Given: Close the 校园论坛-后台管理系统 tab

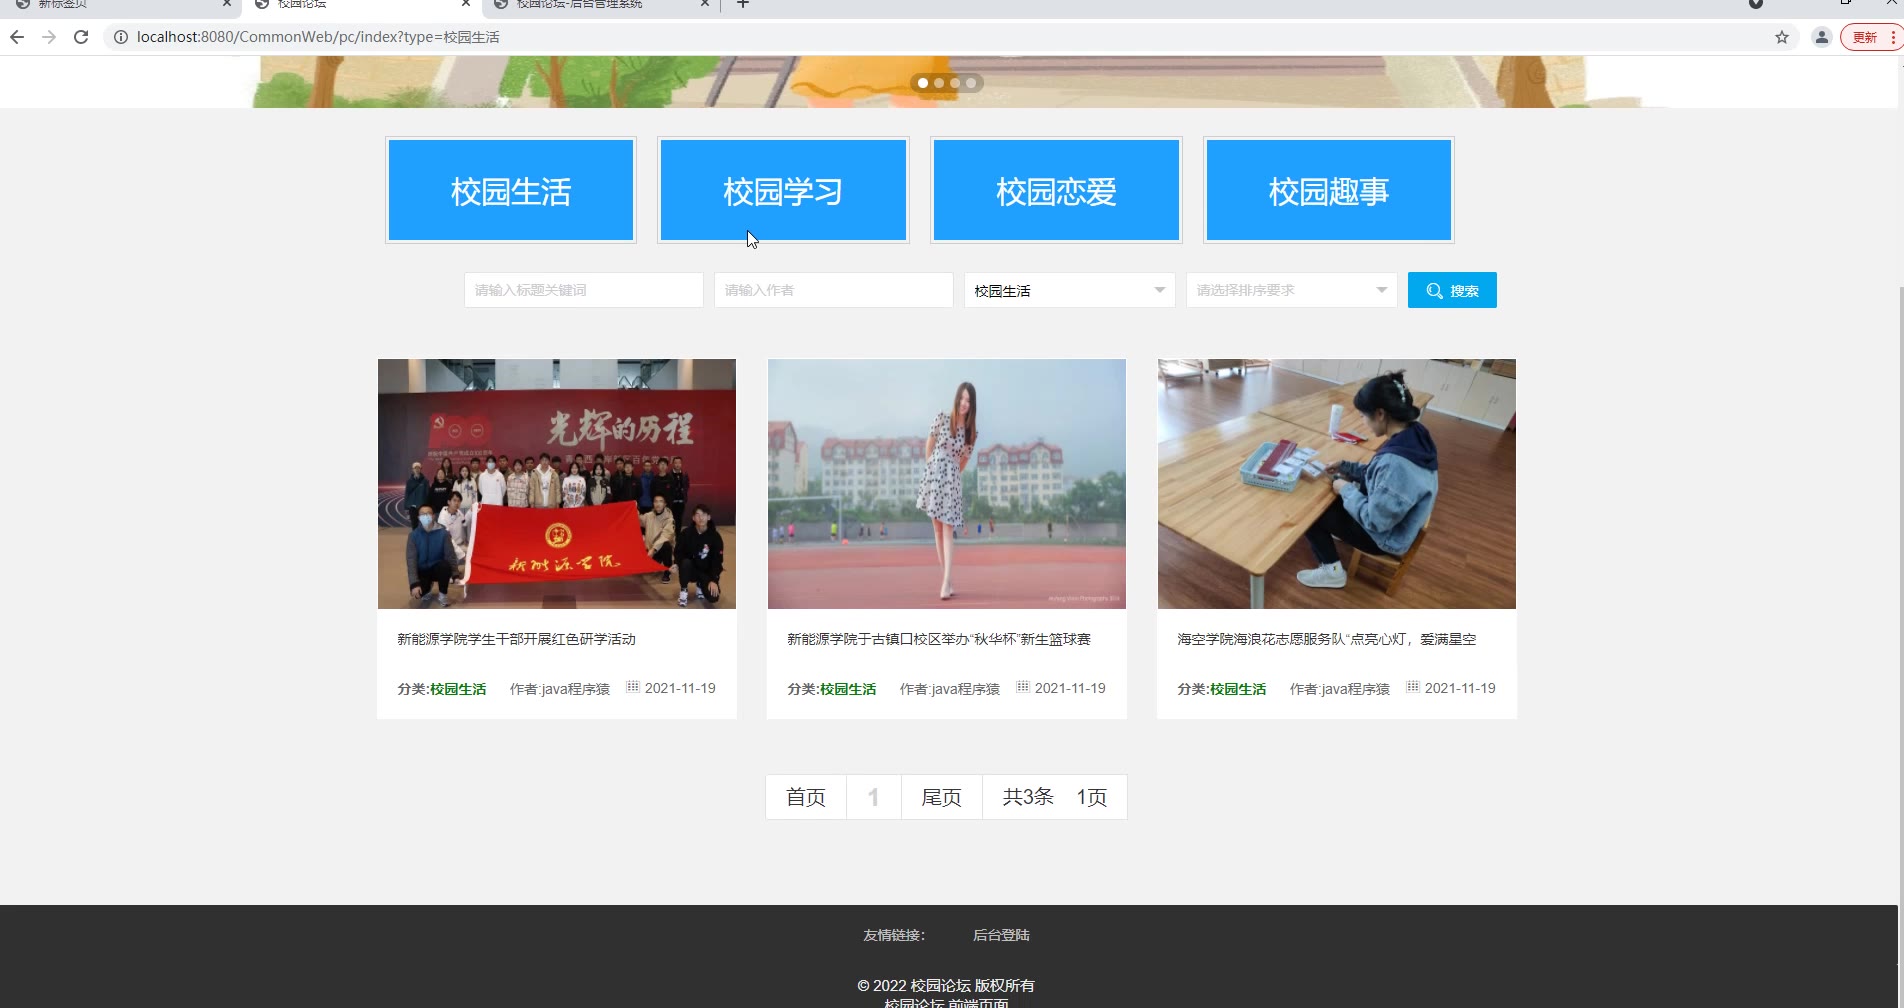Looking at the screenshot, I should pyautogui.click(x=704, y=4).
